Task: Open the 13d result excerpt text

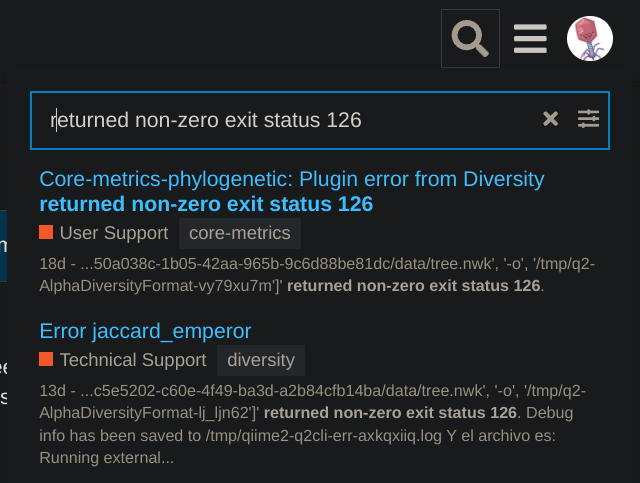Action: point(313,424)
